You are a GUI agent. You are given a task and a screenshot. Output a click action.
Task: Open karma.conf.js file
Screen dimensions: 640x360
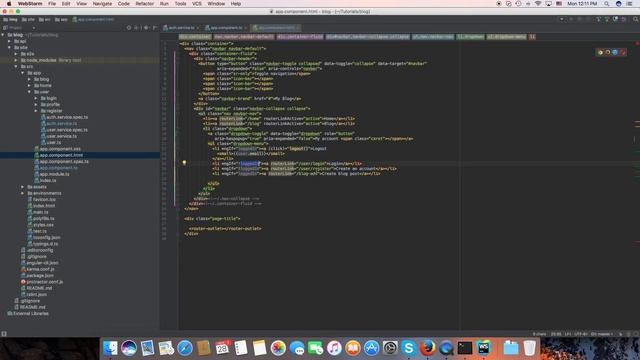pyautogui.click(x=38, y=269)
